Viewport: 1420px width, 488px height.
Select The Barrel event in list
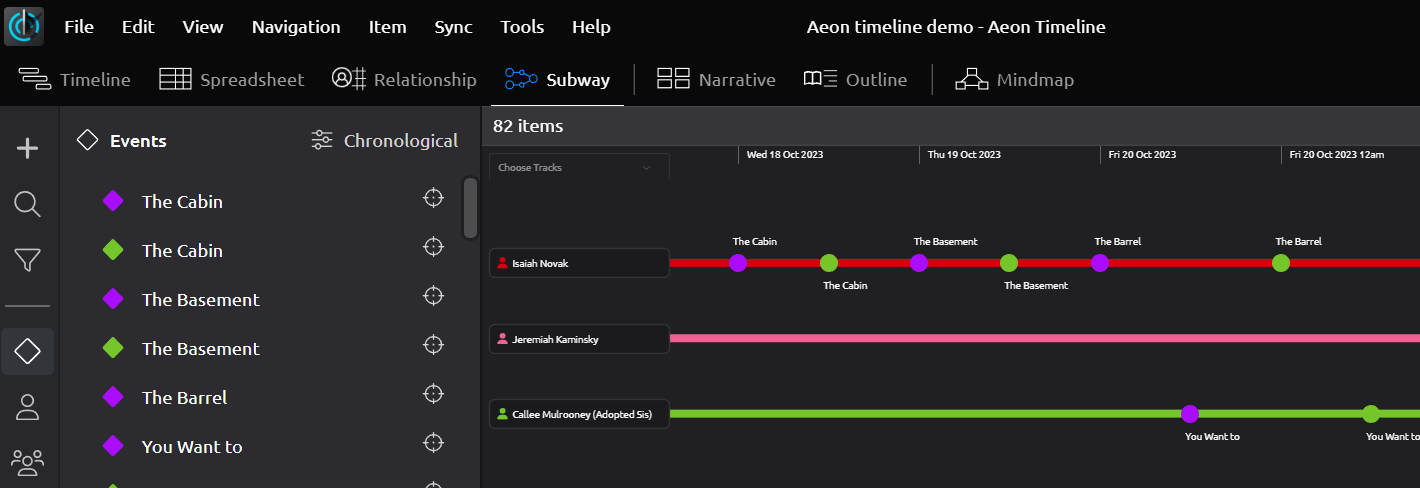pos(184,397)
